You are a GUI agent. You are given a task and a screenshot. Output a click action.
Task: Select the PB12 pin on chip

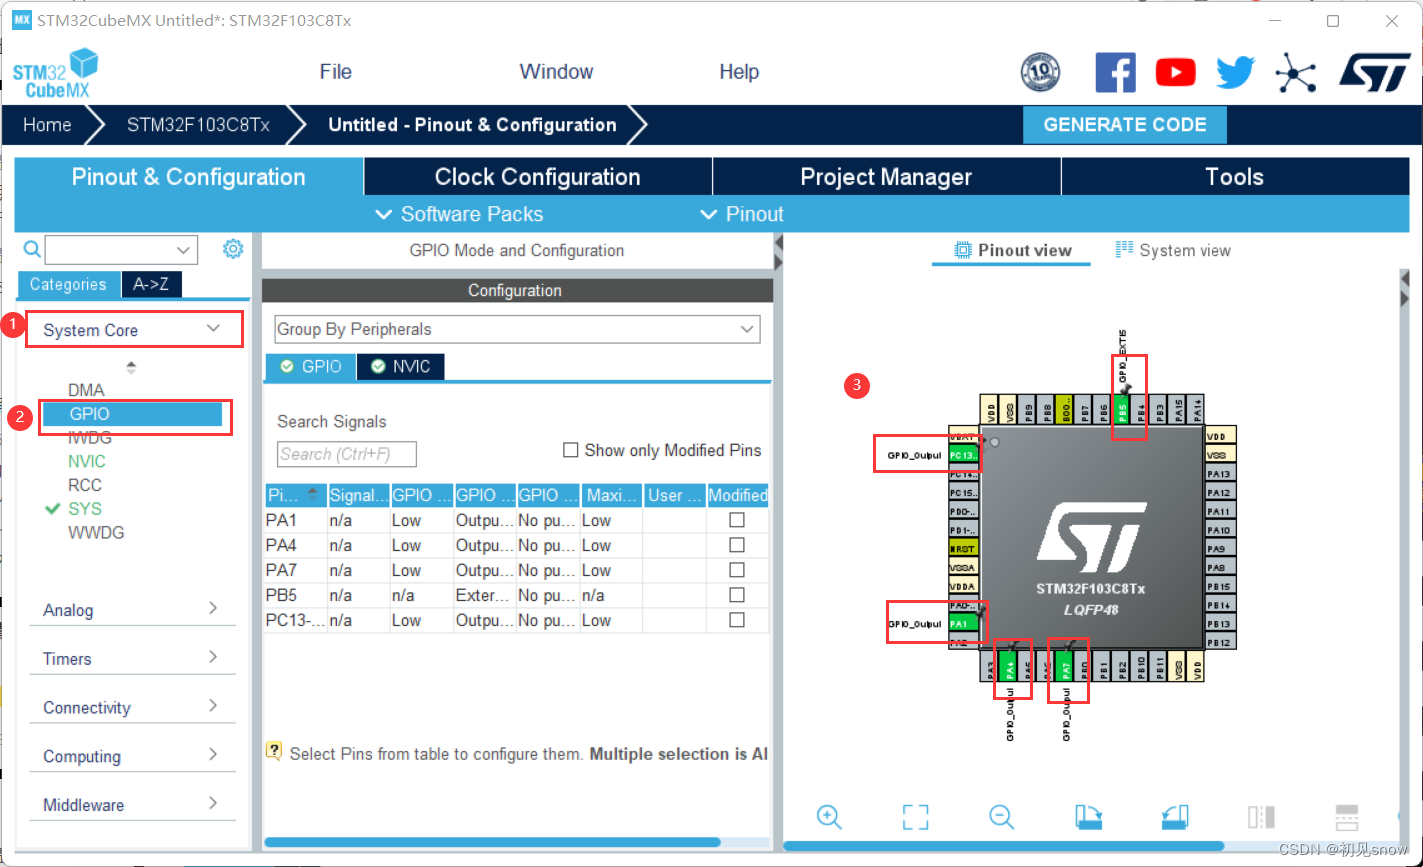[1220, 643]
